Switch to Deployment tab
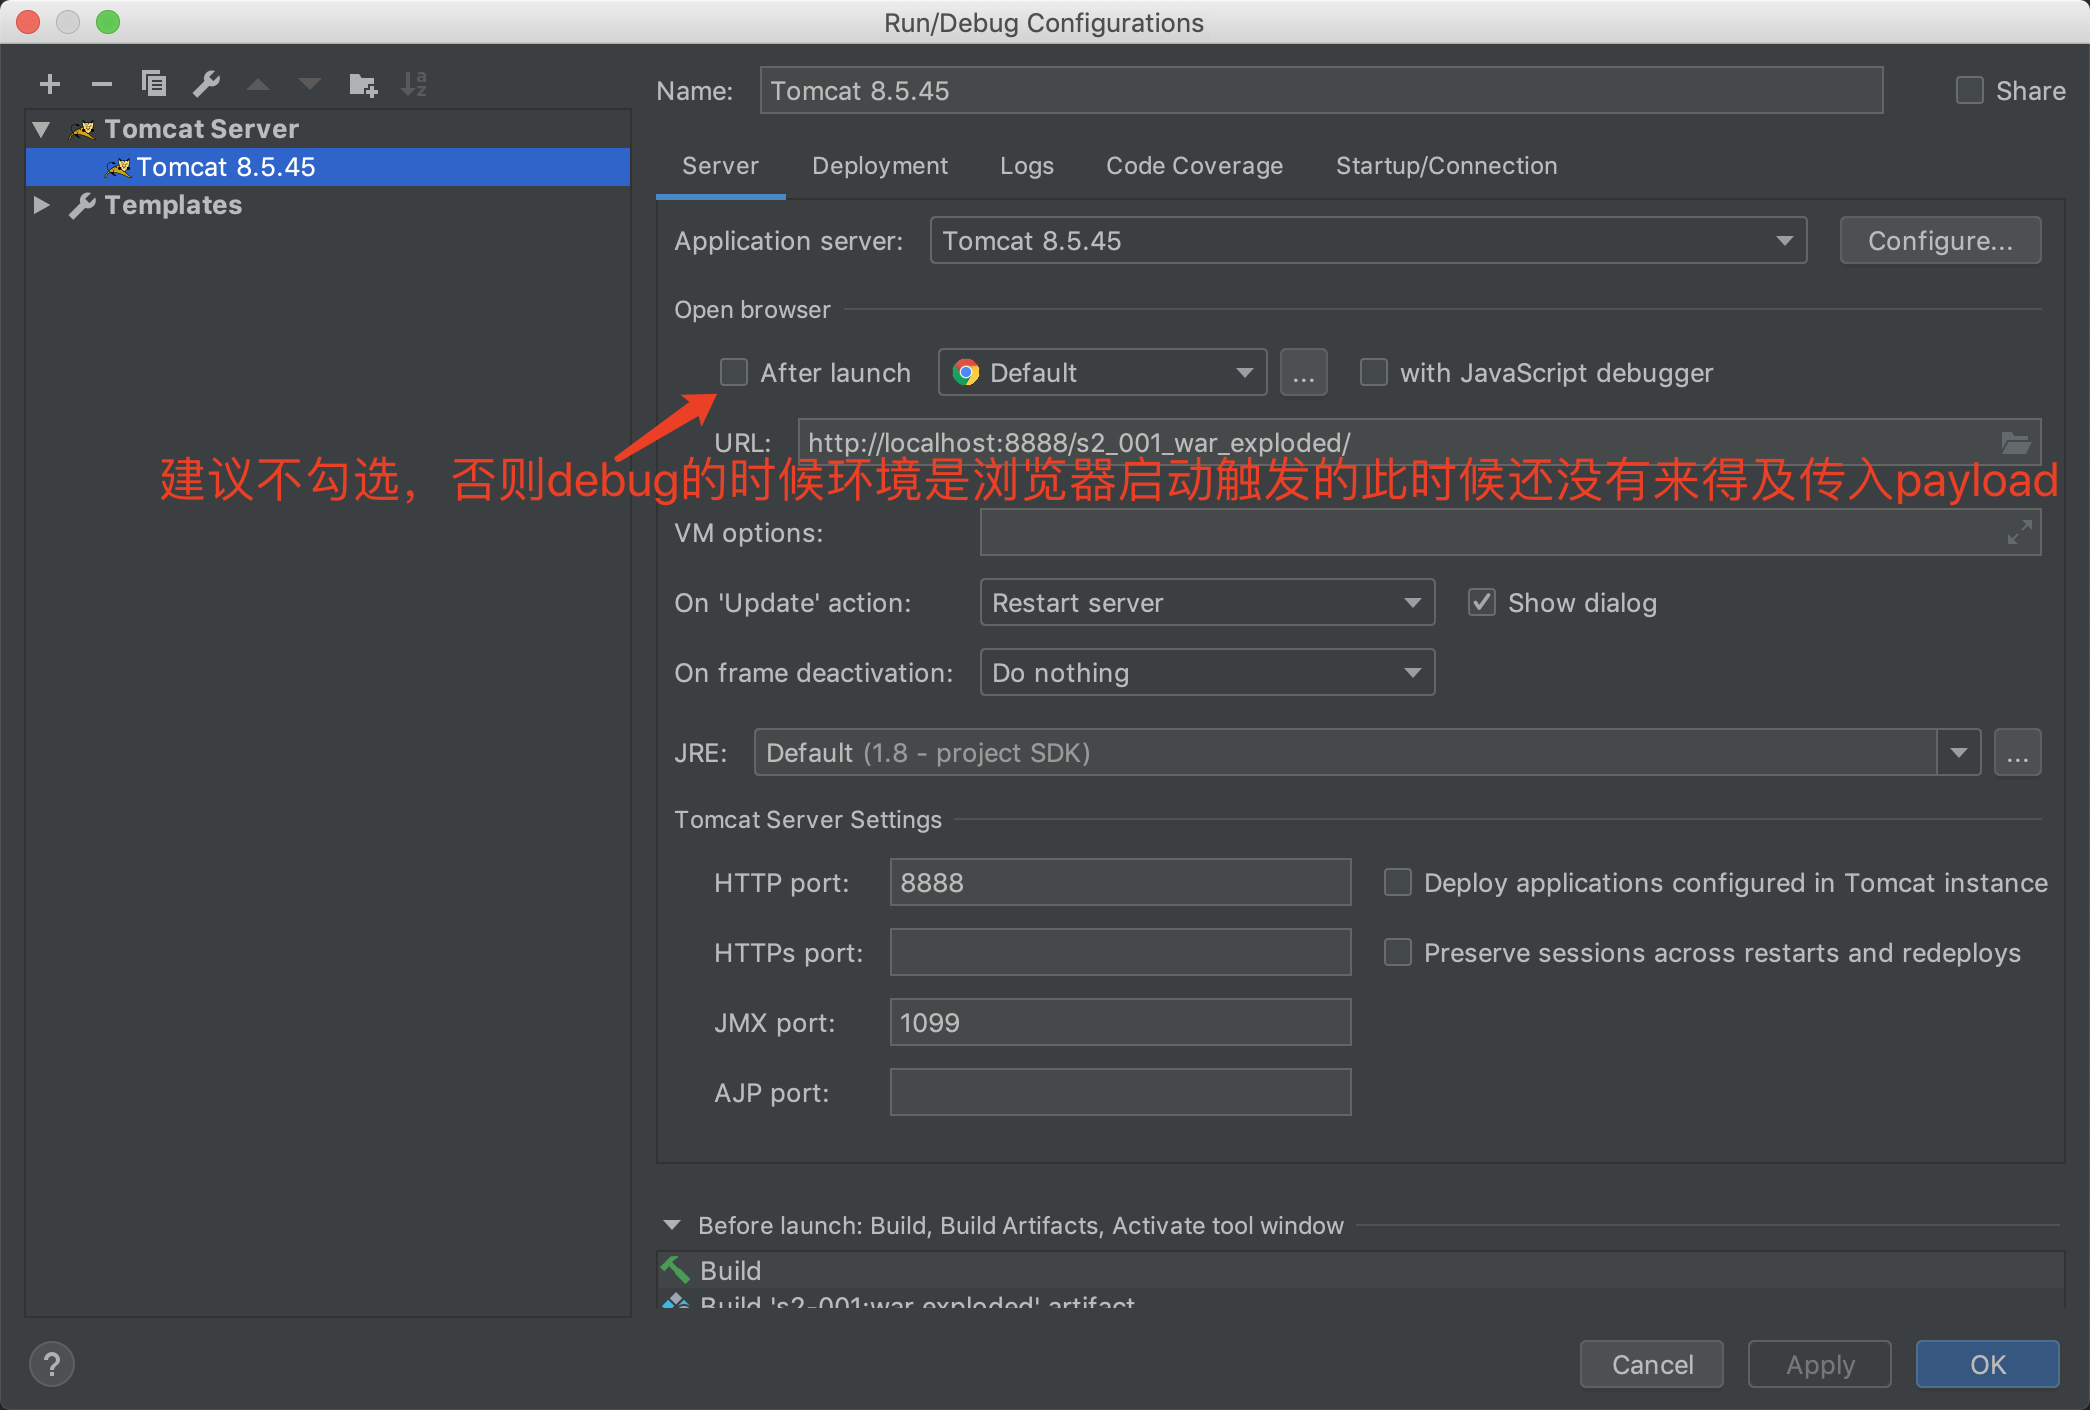Image resolution: width=2090 pixels, height=1410 pixels. (x=880, y=166)
